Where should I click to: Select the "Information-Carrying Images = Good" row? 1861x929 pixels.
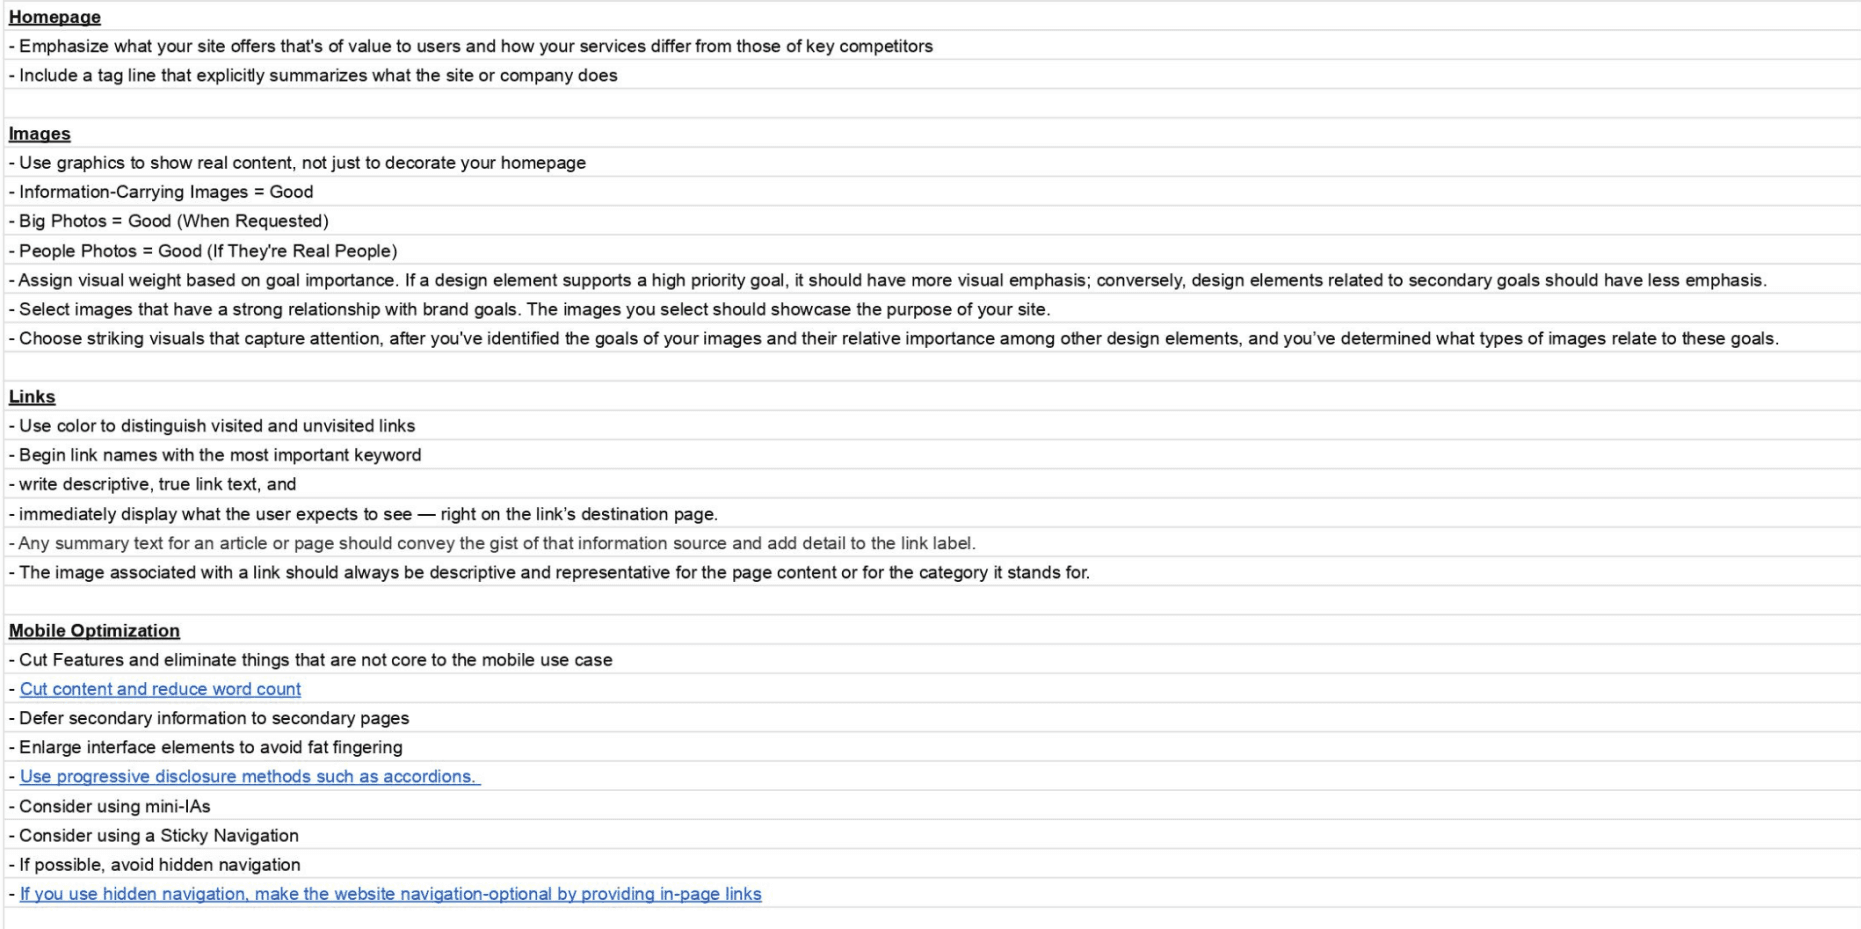166,192
